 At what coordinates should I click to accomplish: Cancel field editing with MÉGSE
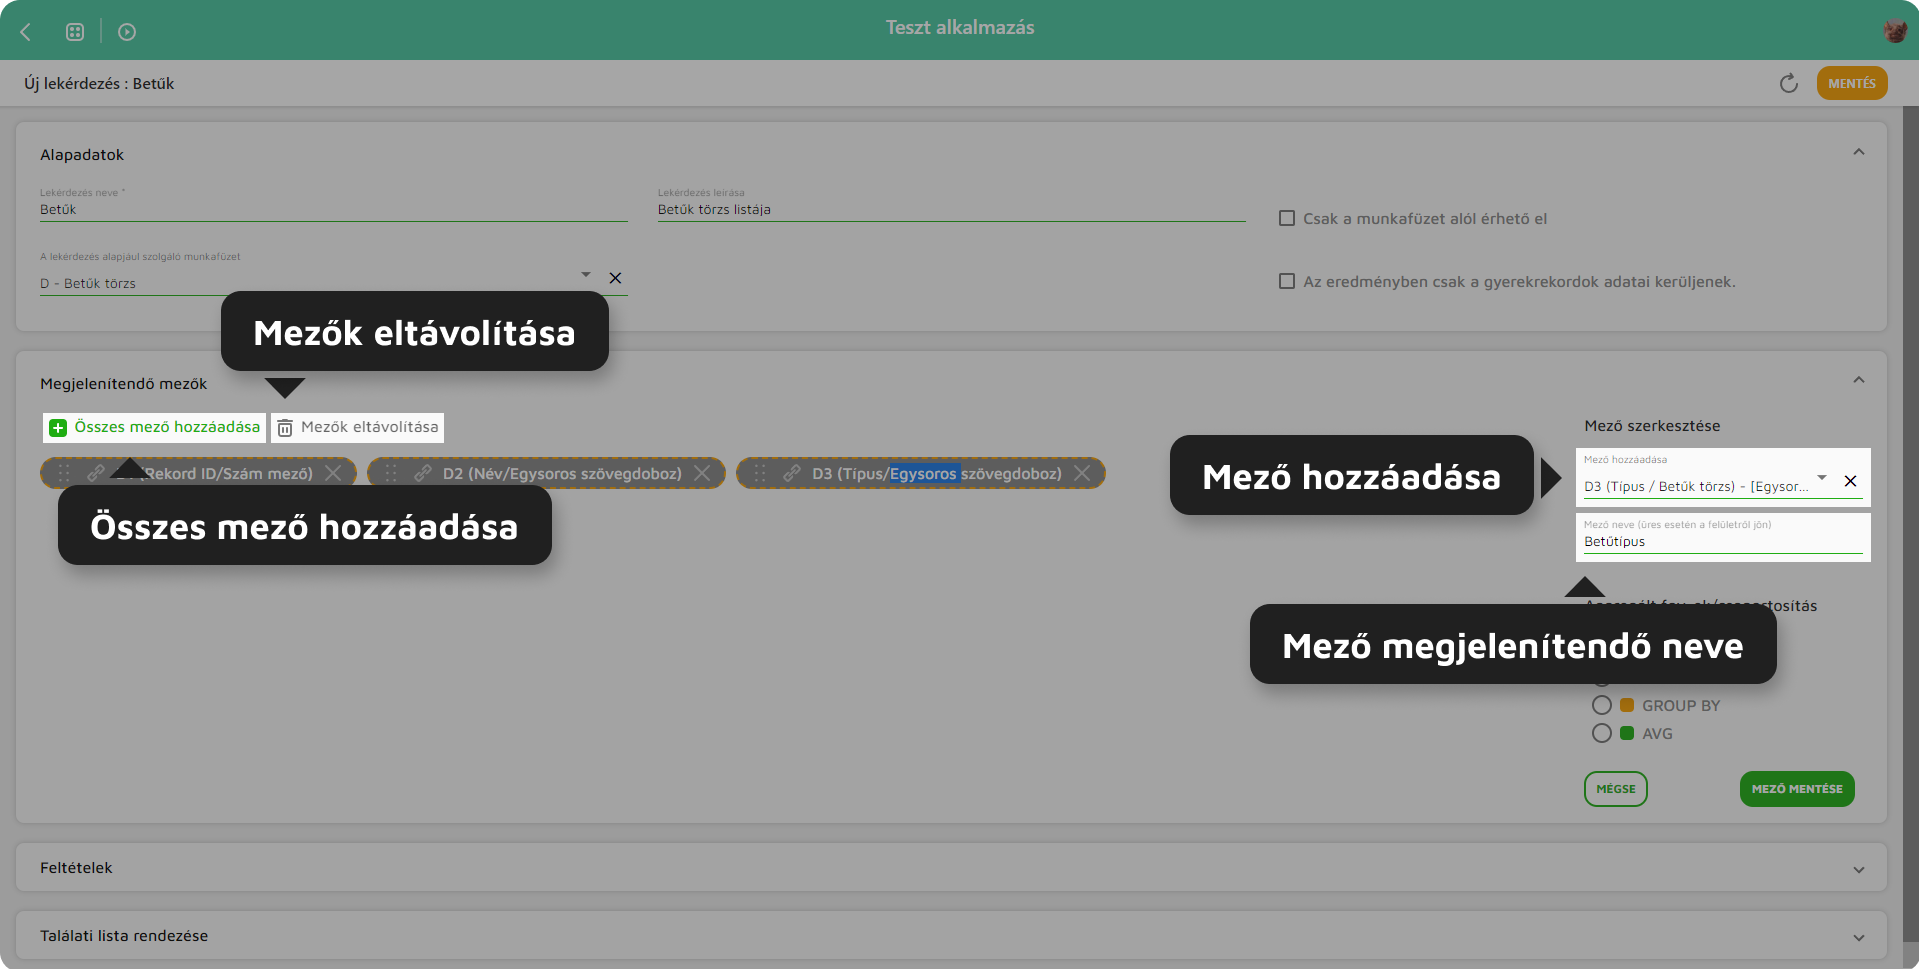coord(1616,789)
